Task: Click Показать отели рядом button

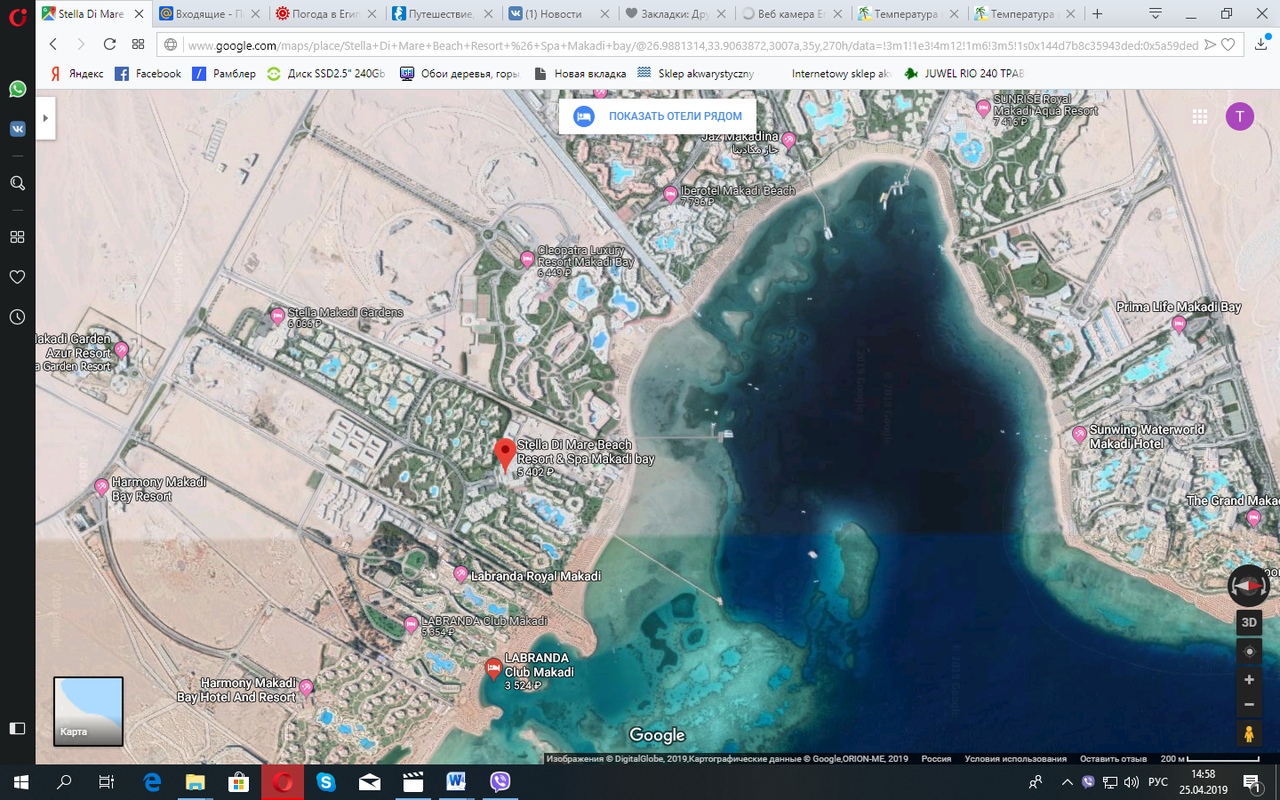Action: 658,116
